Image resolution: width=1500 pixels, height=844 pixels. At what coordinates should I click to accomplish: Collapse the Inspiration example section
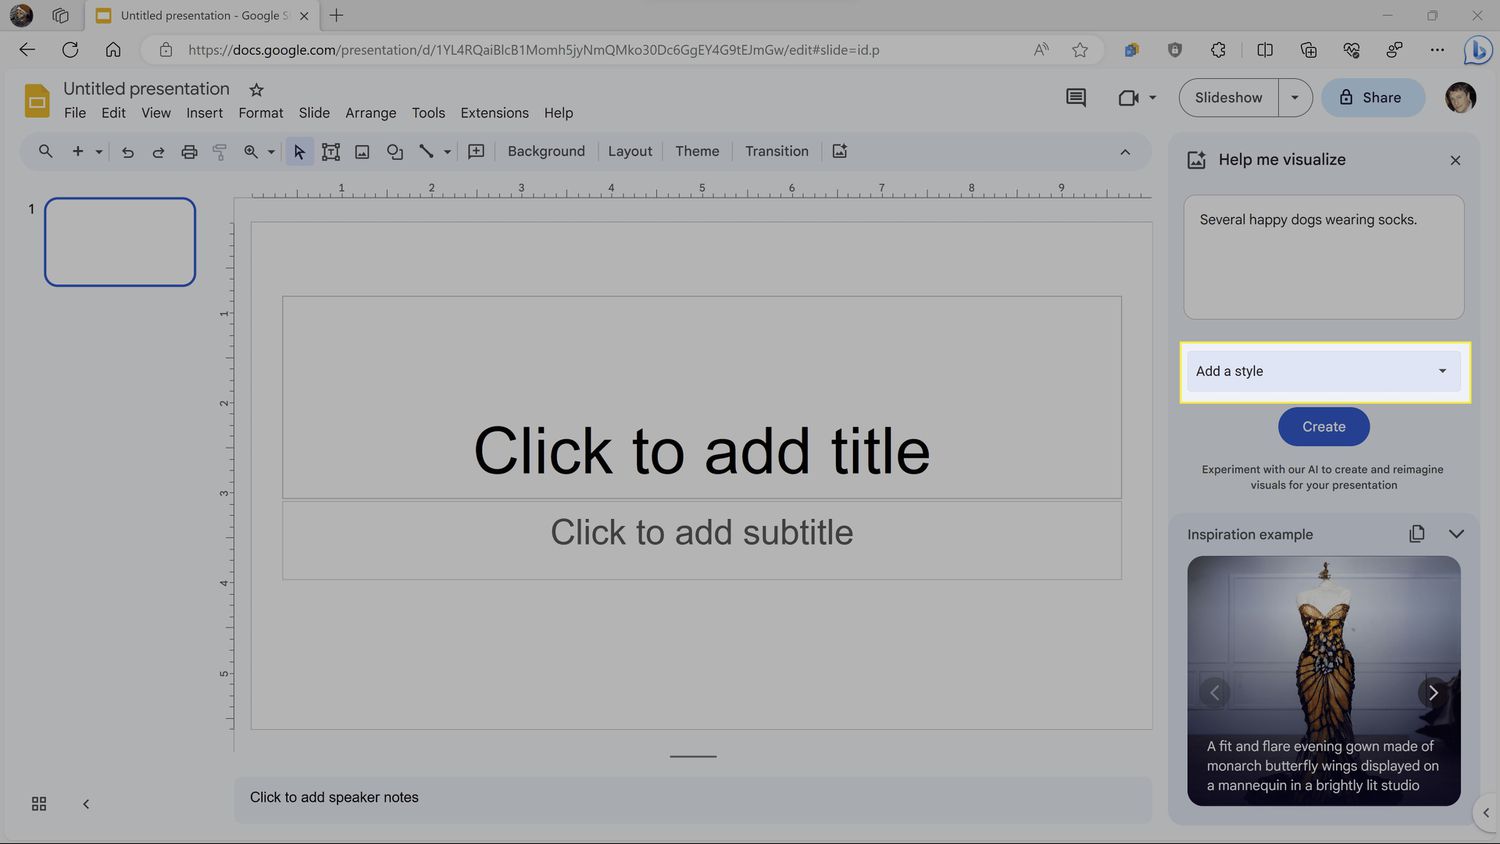(1456, 534)
